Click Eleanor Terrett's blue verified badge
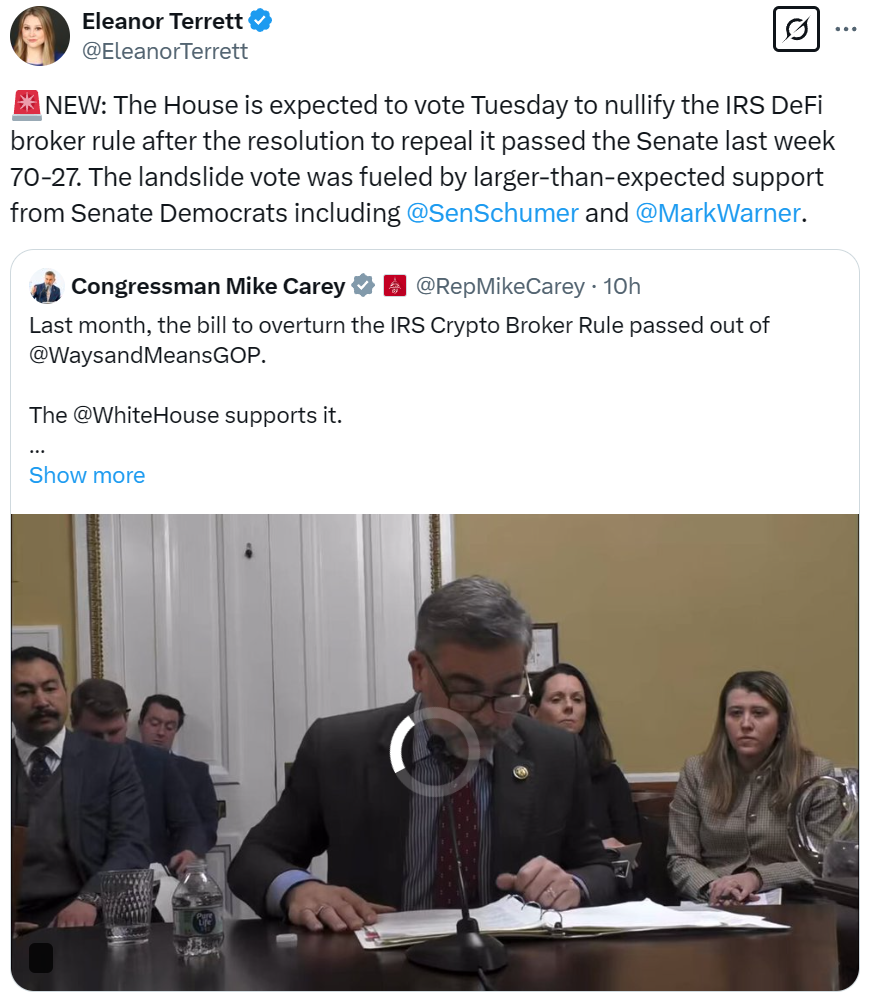Screen dimensions: 871x1001 point(260,20)
